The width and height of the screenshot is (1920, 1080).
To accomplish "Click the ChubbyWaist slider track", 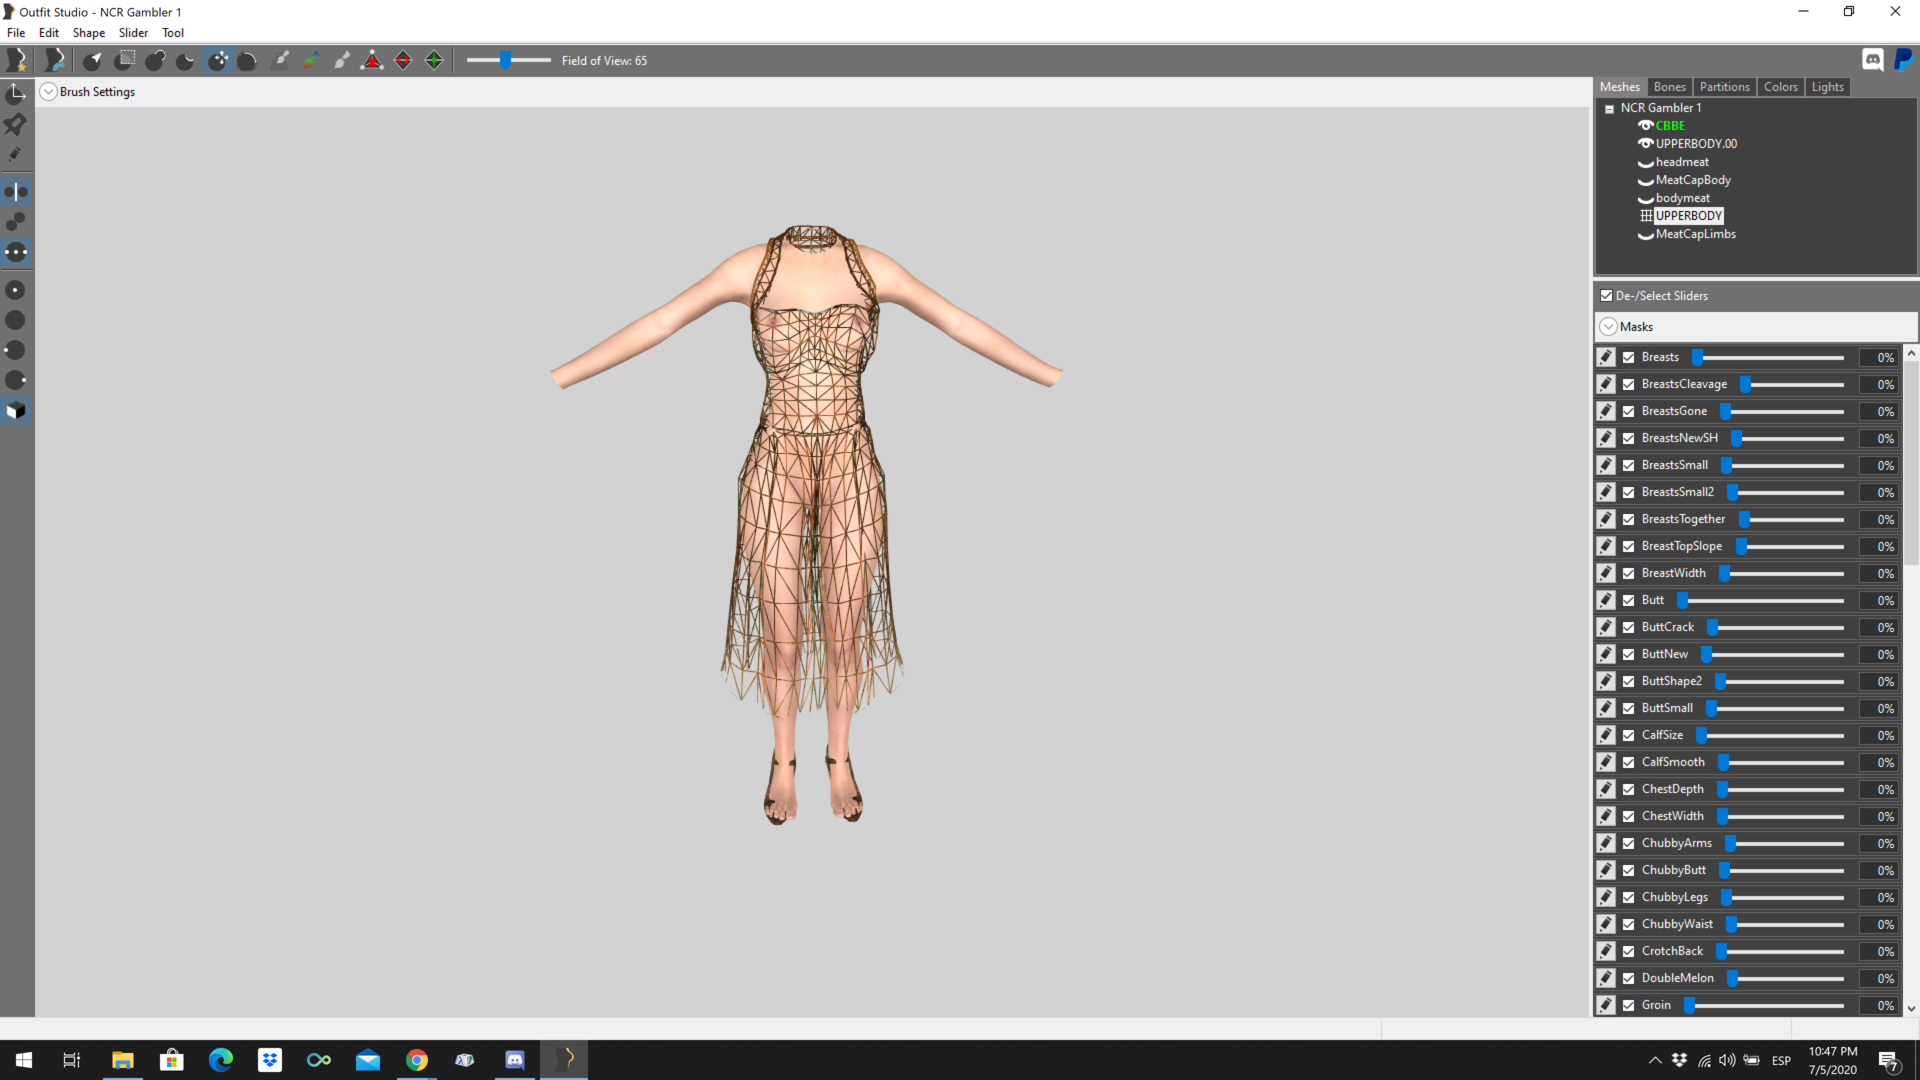I will [1785, 925].
